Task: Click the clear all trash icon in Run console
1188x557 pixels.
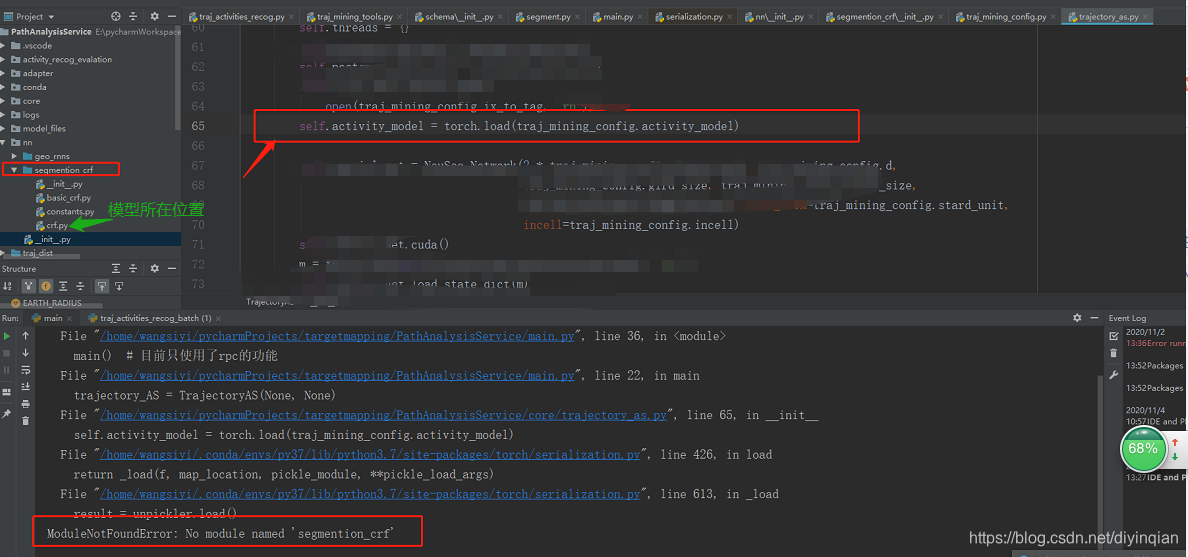Action: coord(26,421)
